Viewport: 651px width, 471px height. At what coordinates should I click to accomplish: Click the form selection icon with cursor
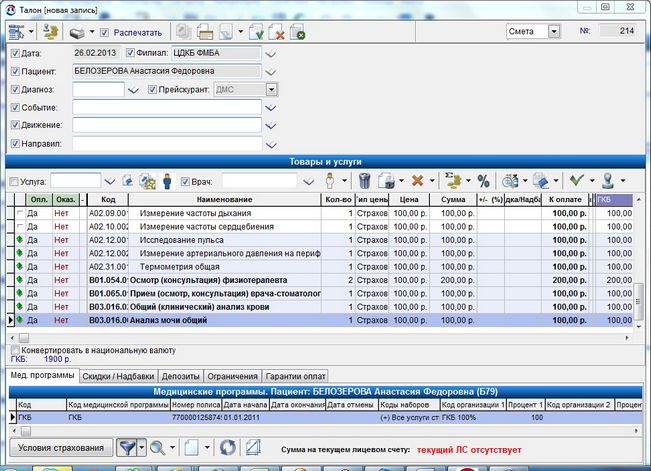click(17, 32)
